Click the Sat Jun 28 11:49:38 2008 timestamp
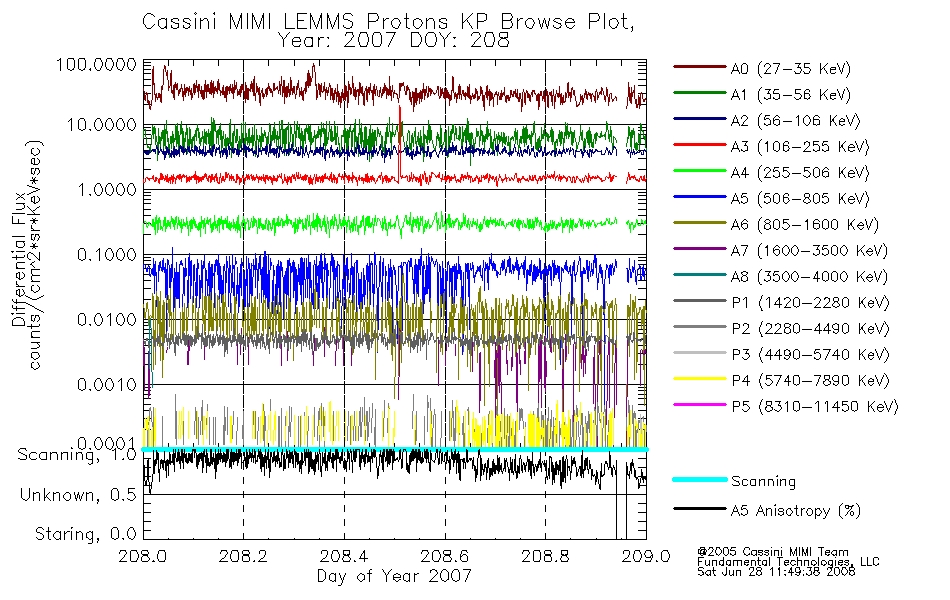The image size is (950, 600). pyautogui.click(x=776, y=572)
